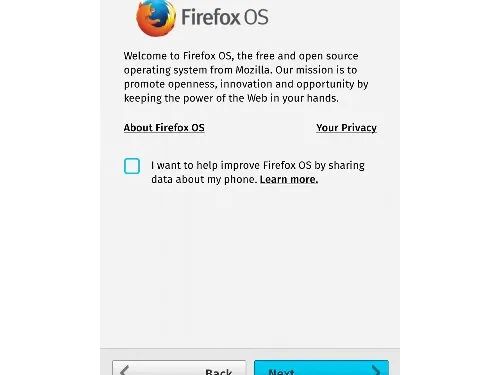Open the Your Privacy link

[x=346, y=128]
